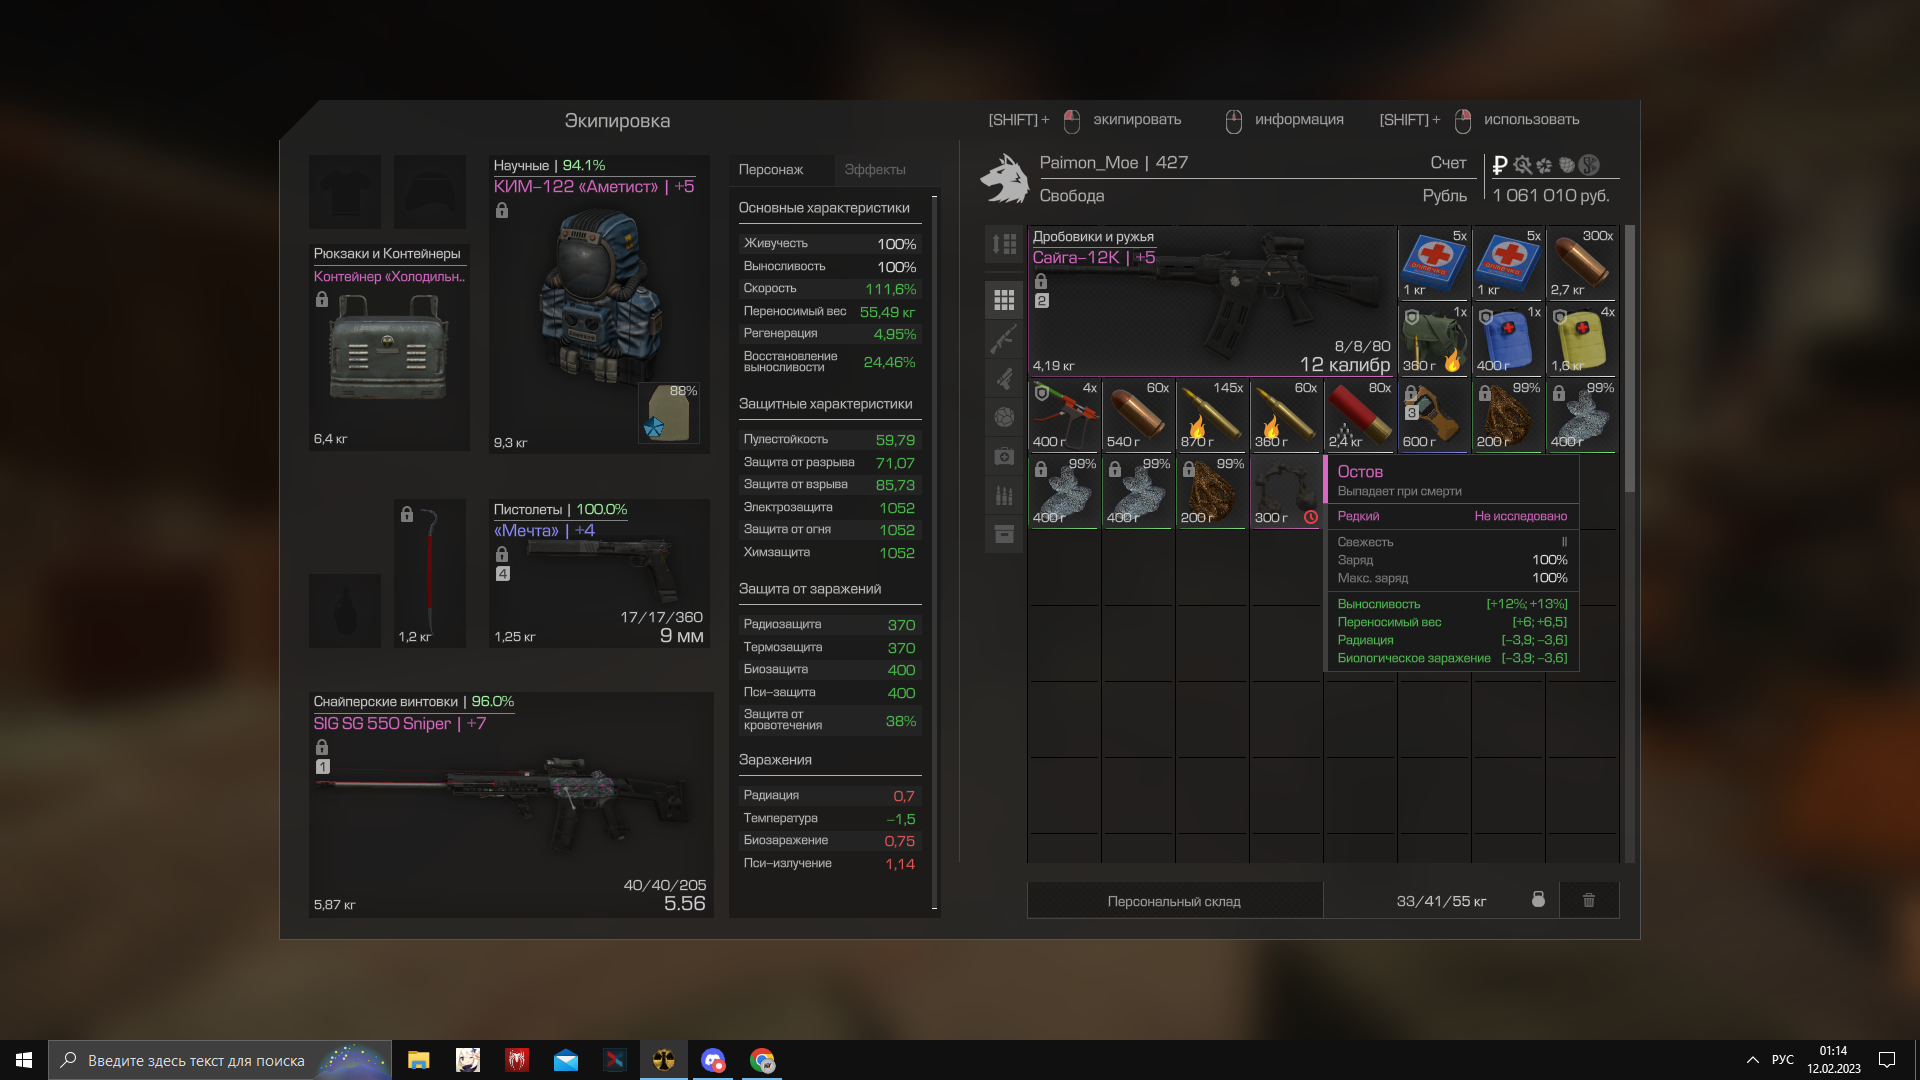
Task: Select the ruble currency icon
Action: coord(1500,165)
